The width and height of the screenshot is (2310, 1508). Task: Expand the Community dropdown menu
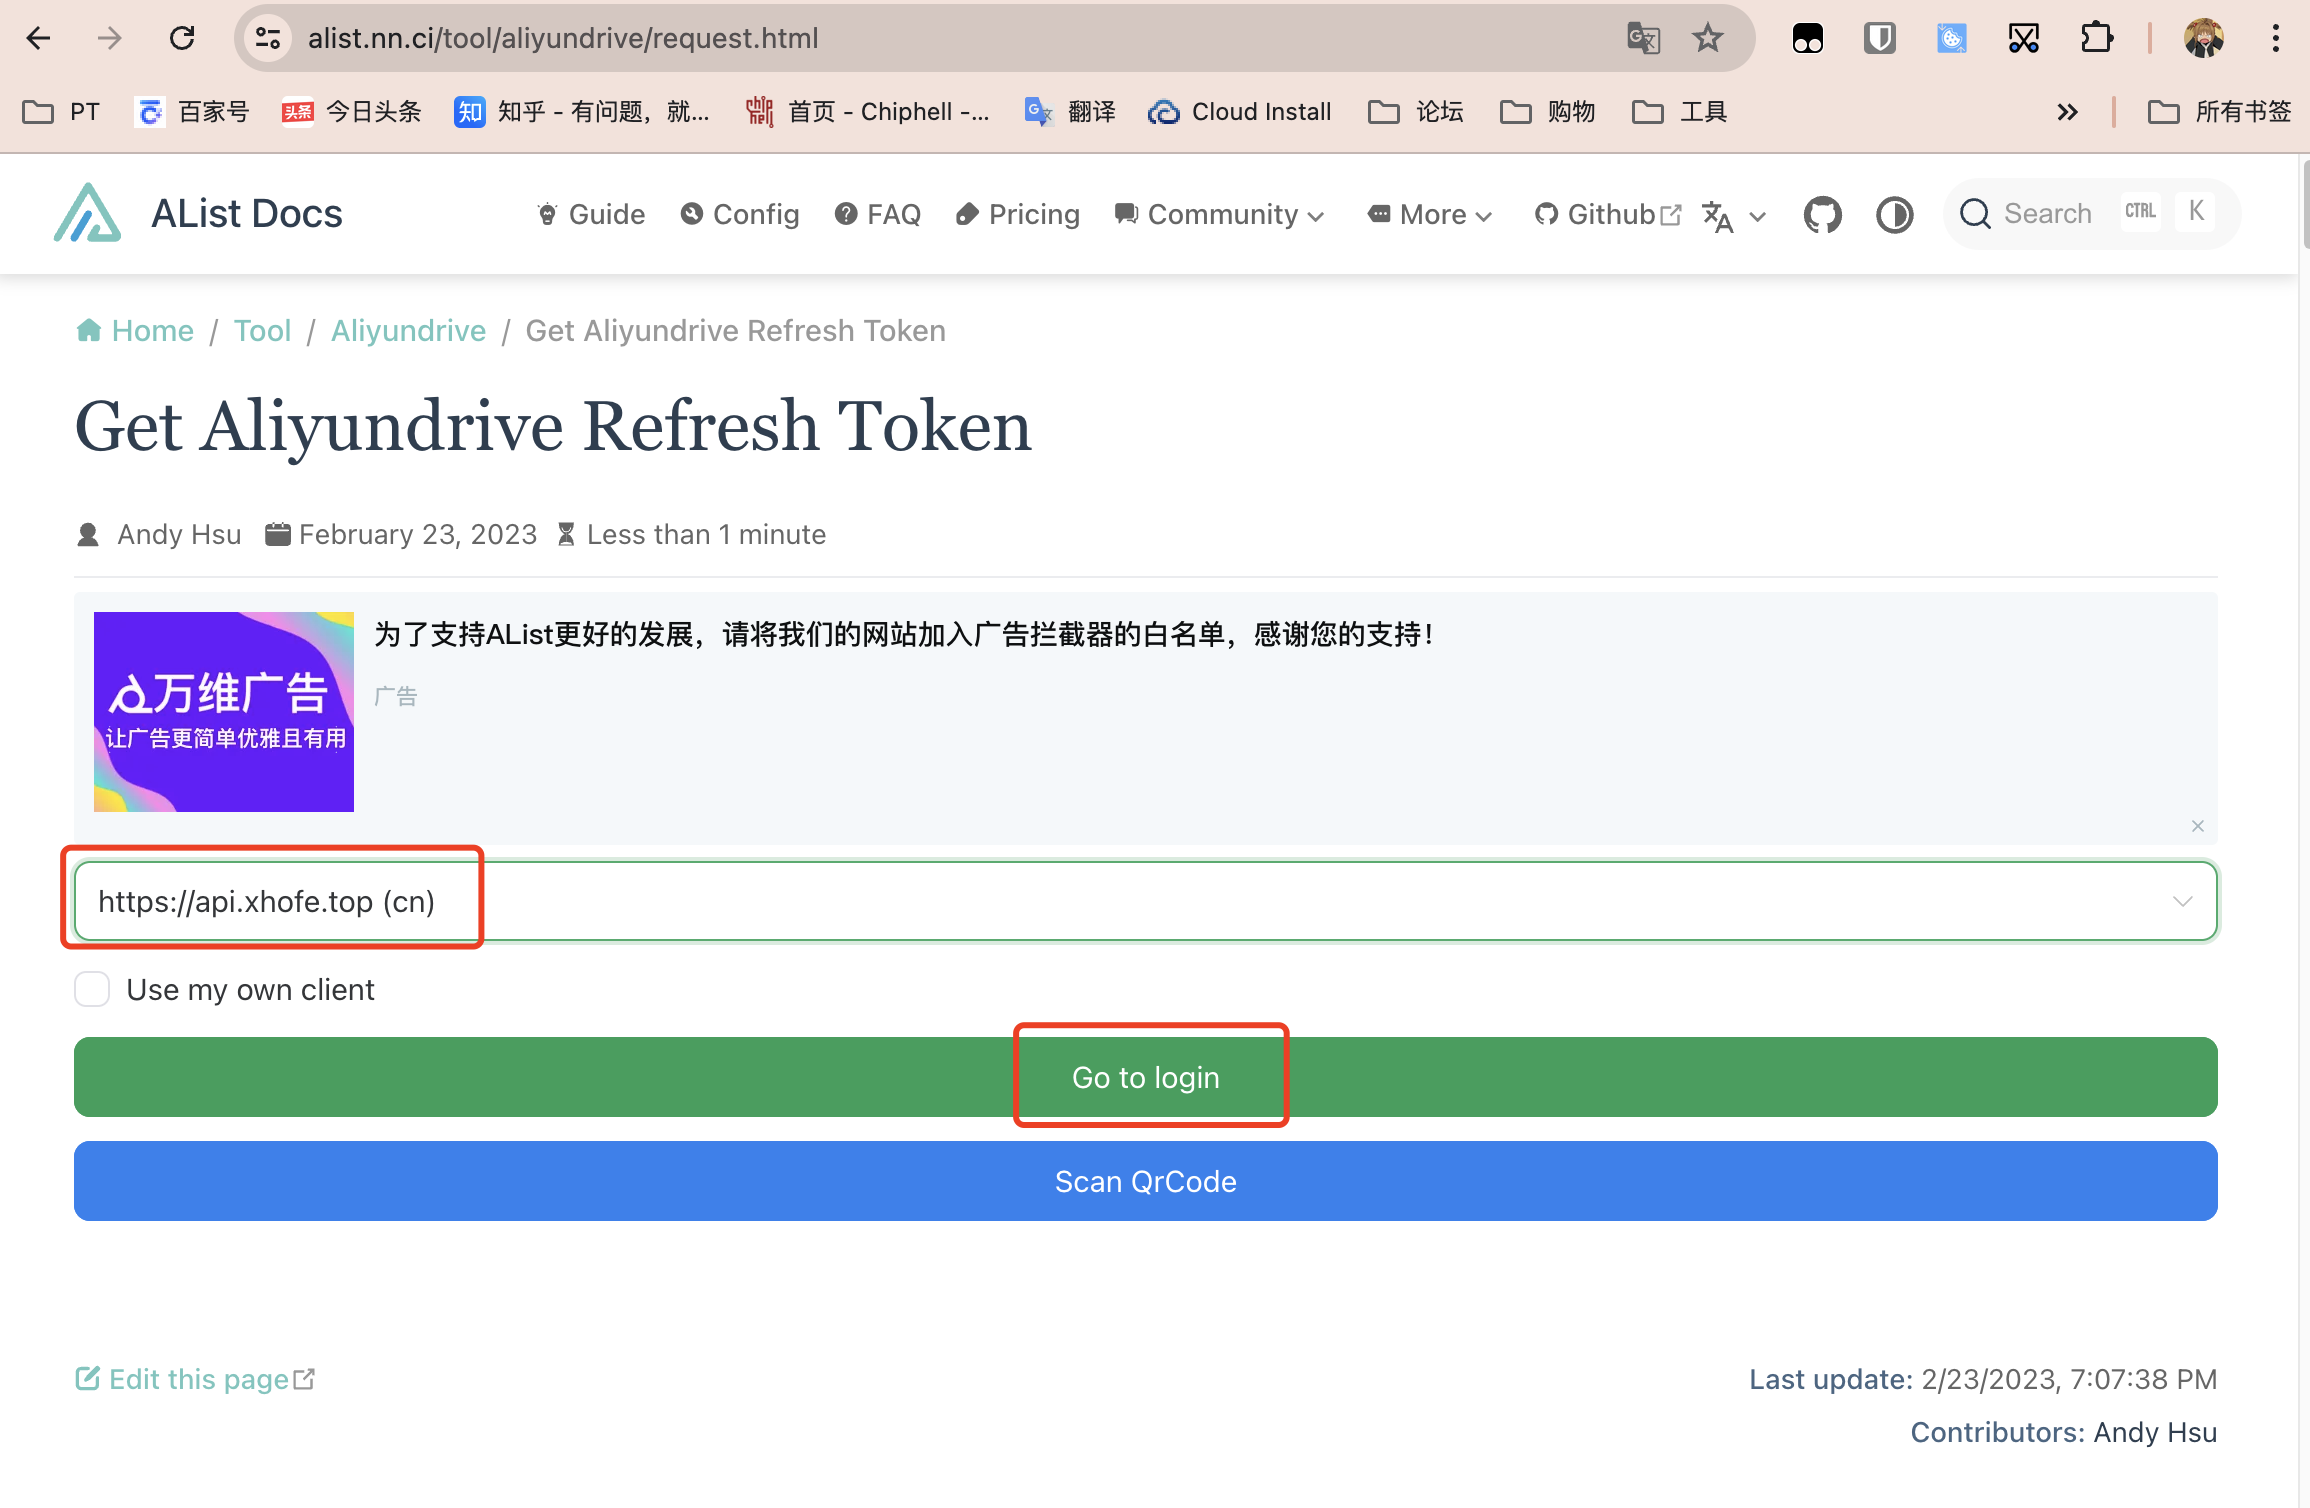click(1220, 214)
